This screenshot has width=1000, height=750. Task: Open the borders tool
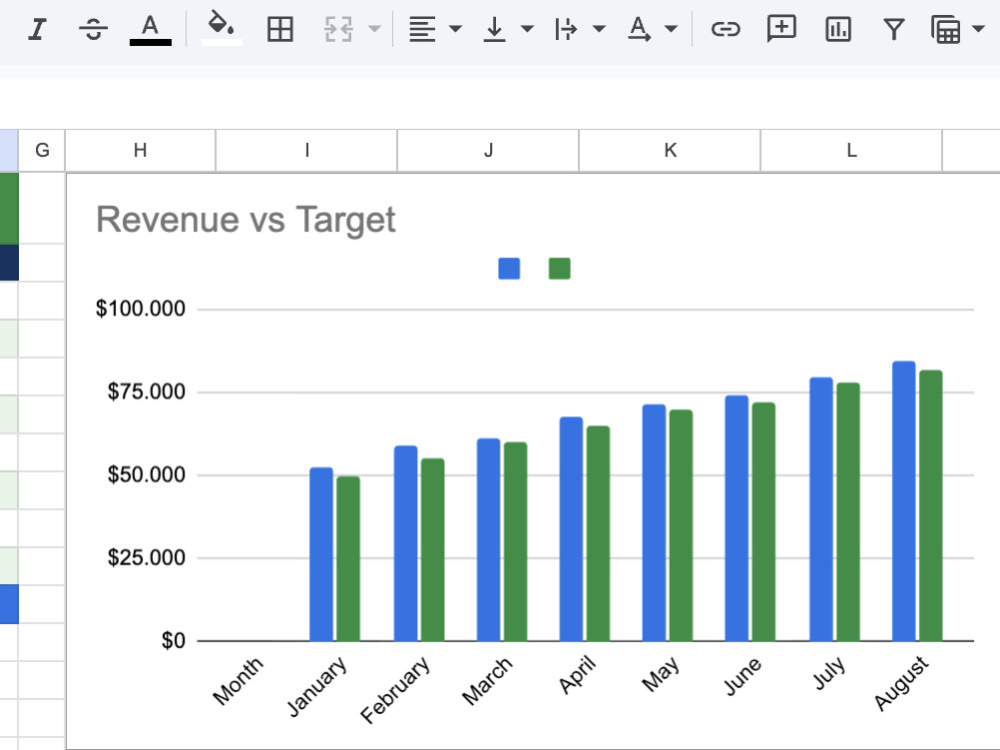(x=280, y=29)
